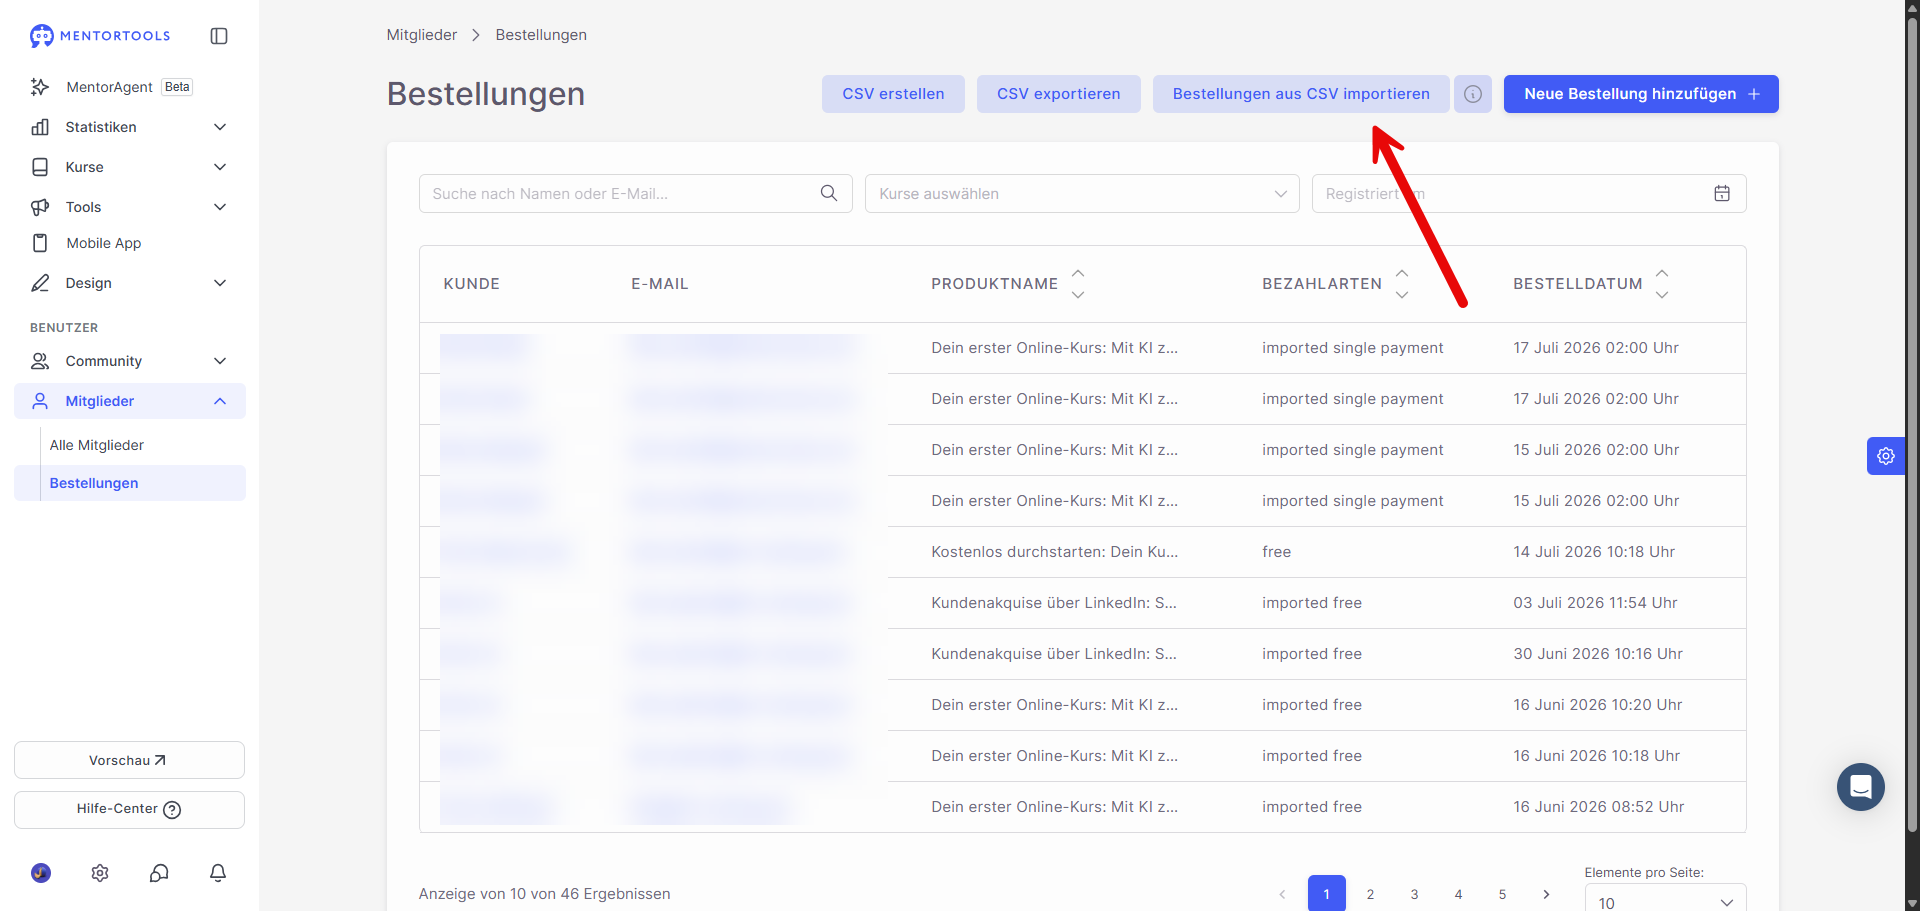1920x911 pixels.
Task: Click the Design pencil icon
Action: (x=40, y=283)
